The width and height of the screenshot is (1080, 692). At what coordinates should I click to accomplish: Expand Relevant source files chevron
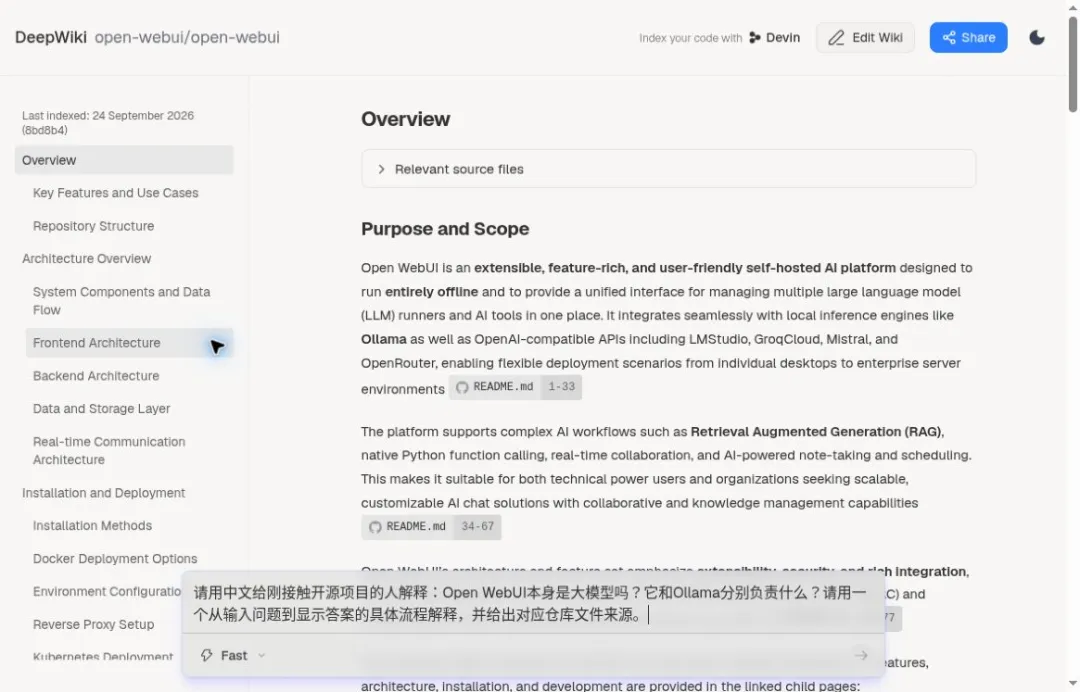(x=381, y=169)
